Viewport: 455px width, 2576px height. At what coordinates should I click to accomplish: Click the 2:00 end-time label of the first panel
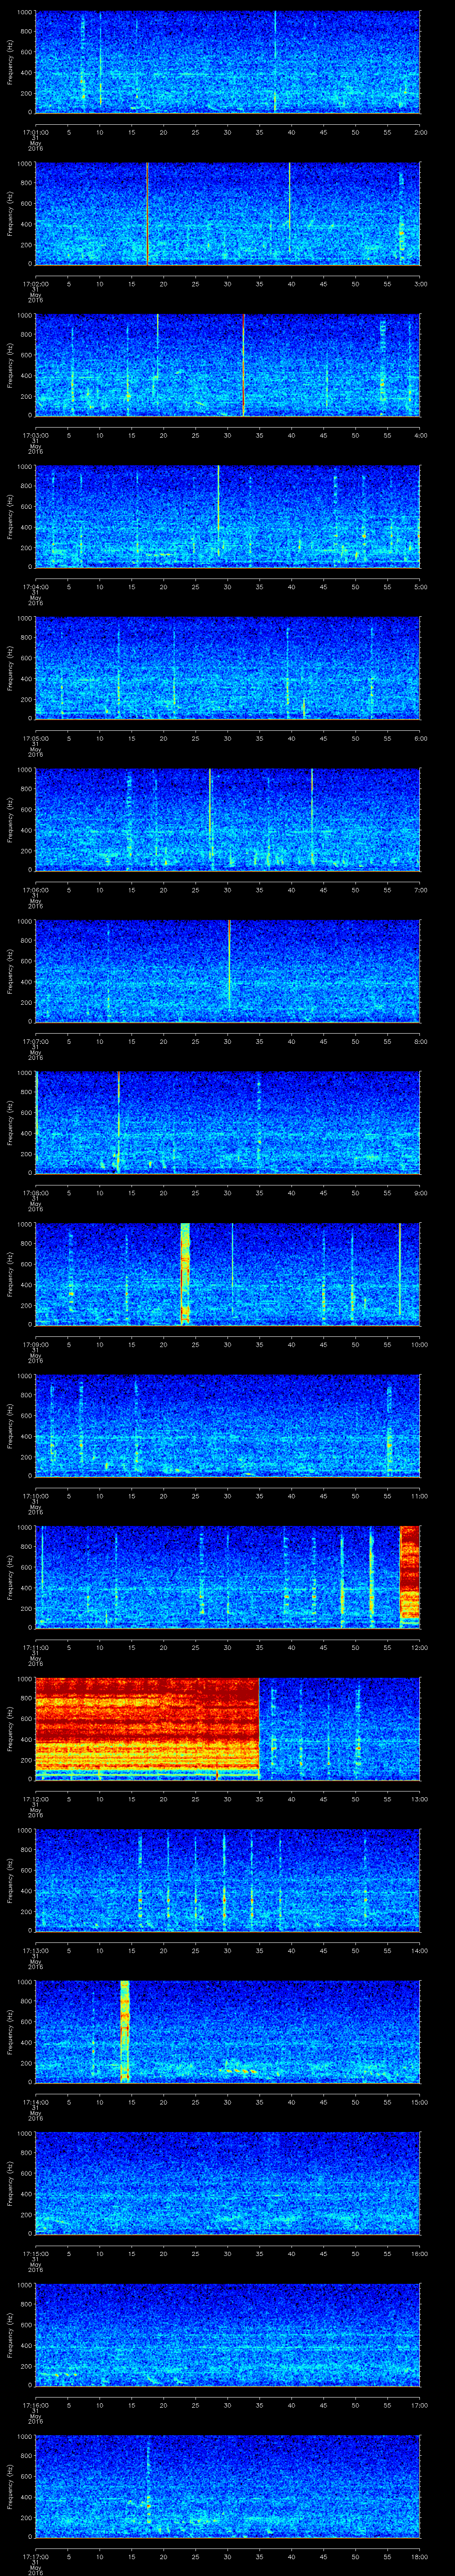(x=421, y=131)
